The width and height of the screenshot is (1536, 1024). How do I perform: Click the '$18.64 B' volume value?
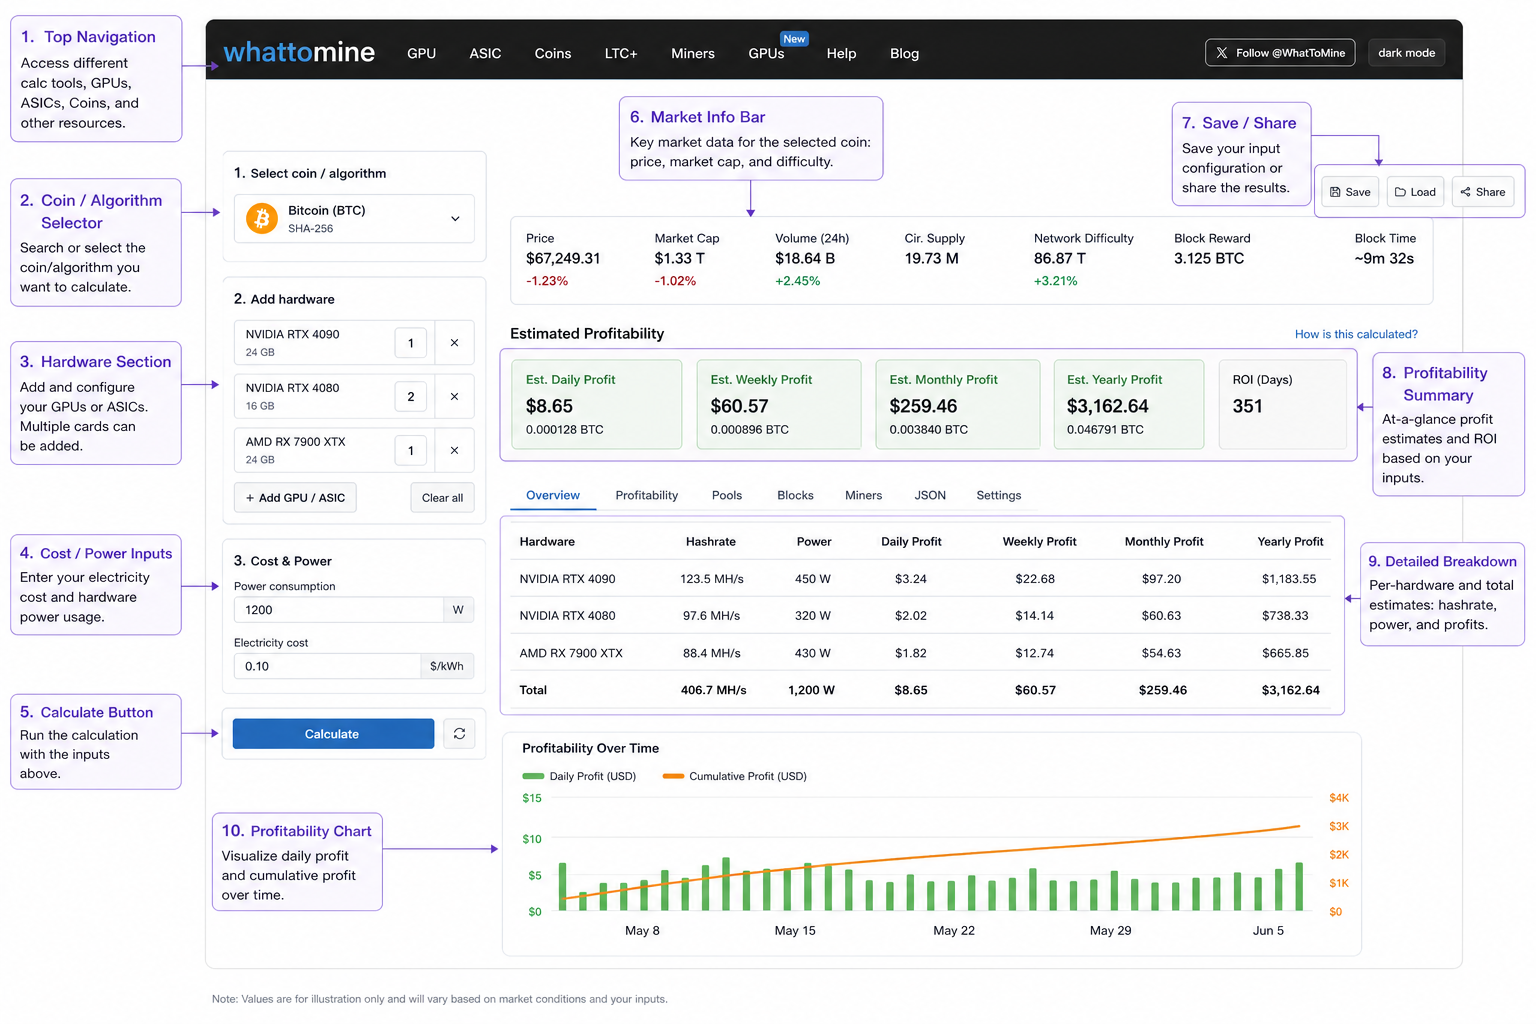coord(805,258)
